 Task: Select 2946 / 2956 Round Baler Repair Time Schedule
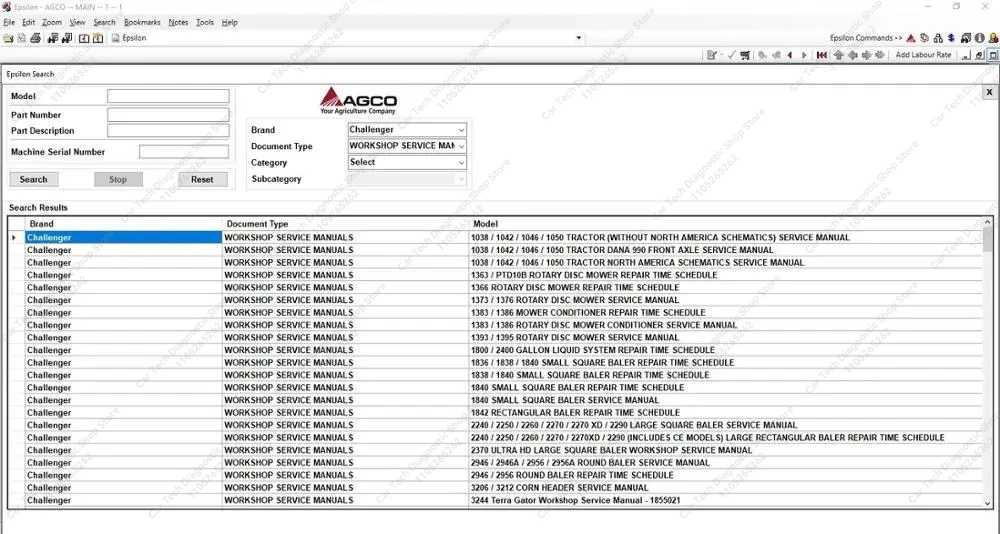504,475
